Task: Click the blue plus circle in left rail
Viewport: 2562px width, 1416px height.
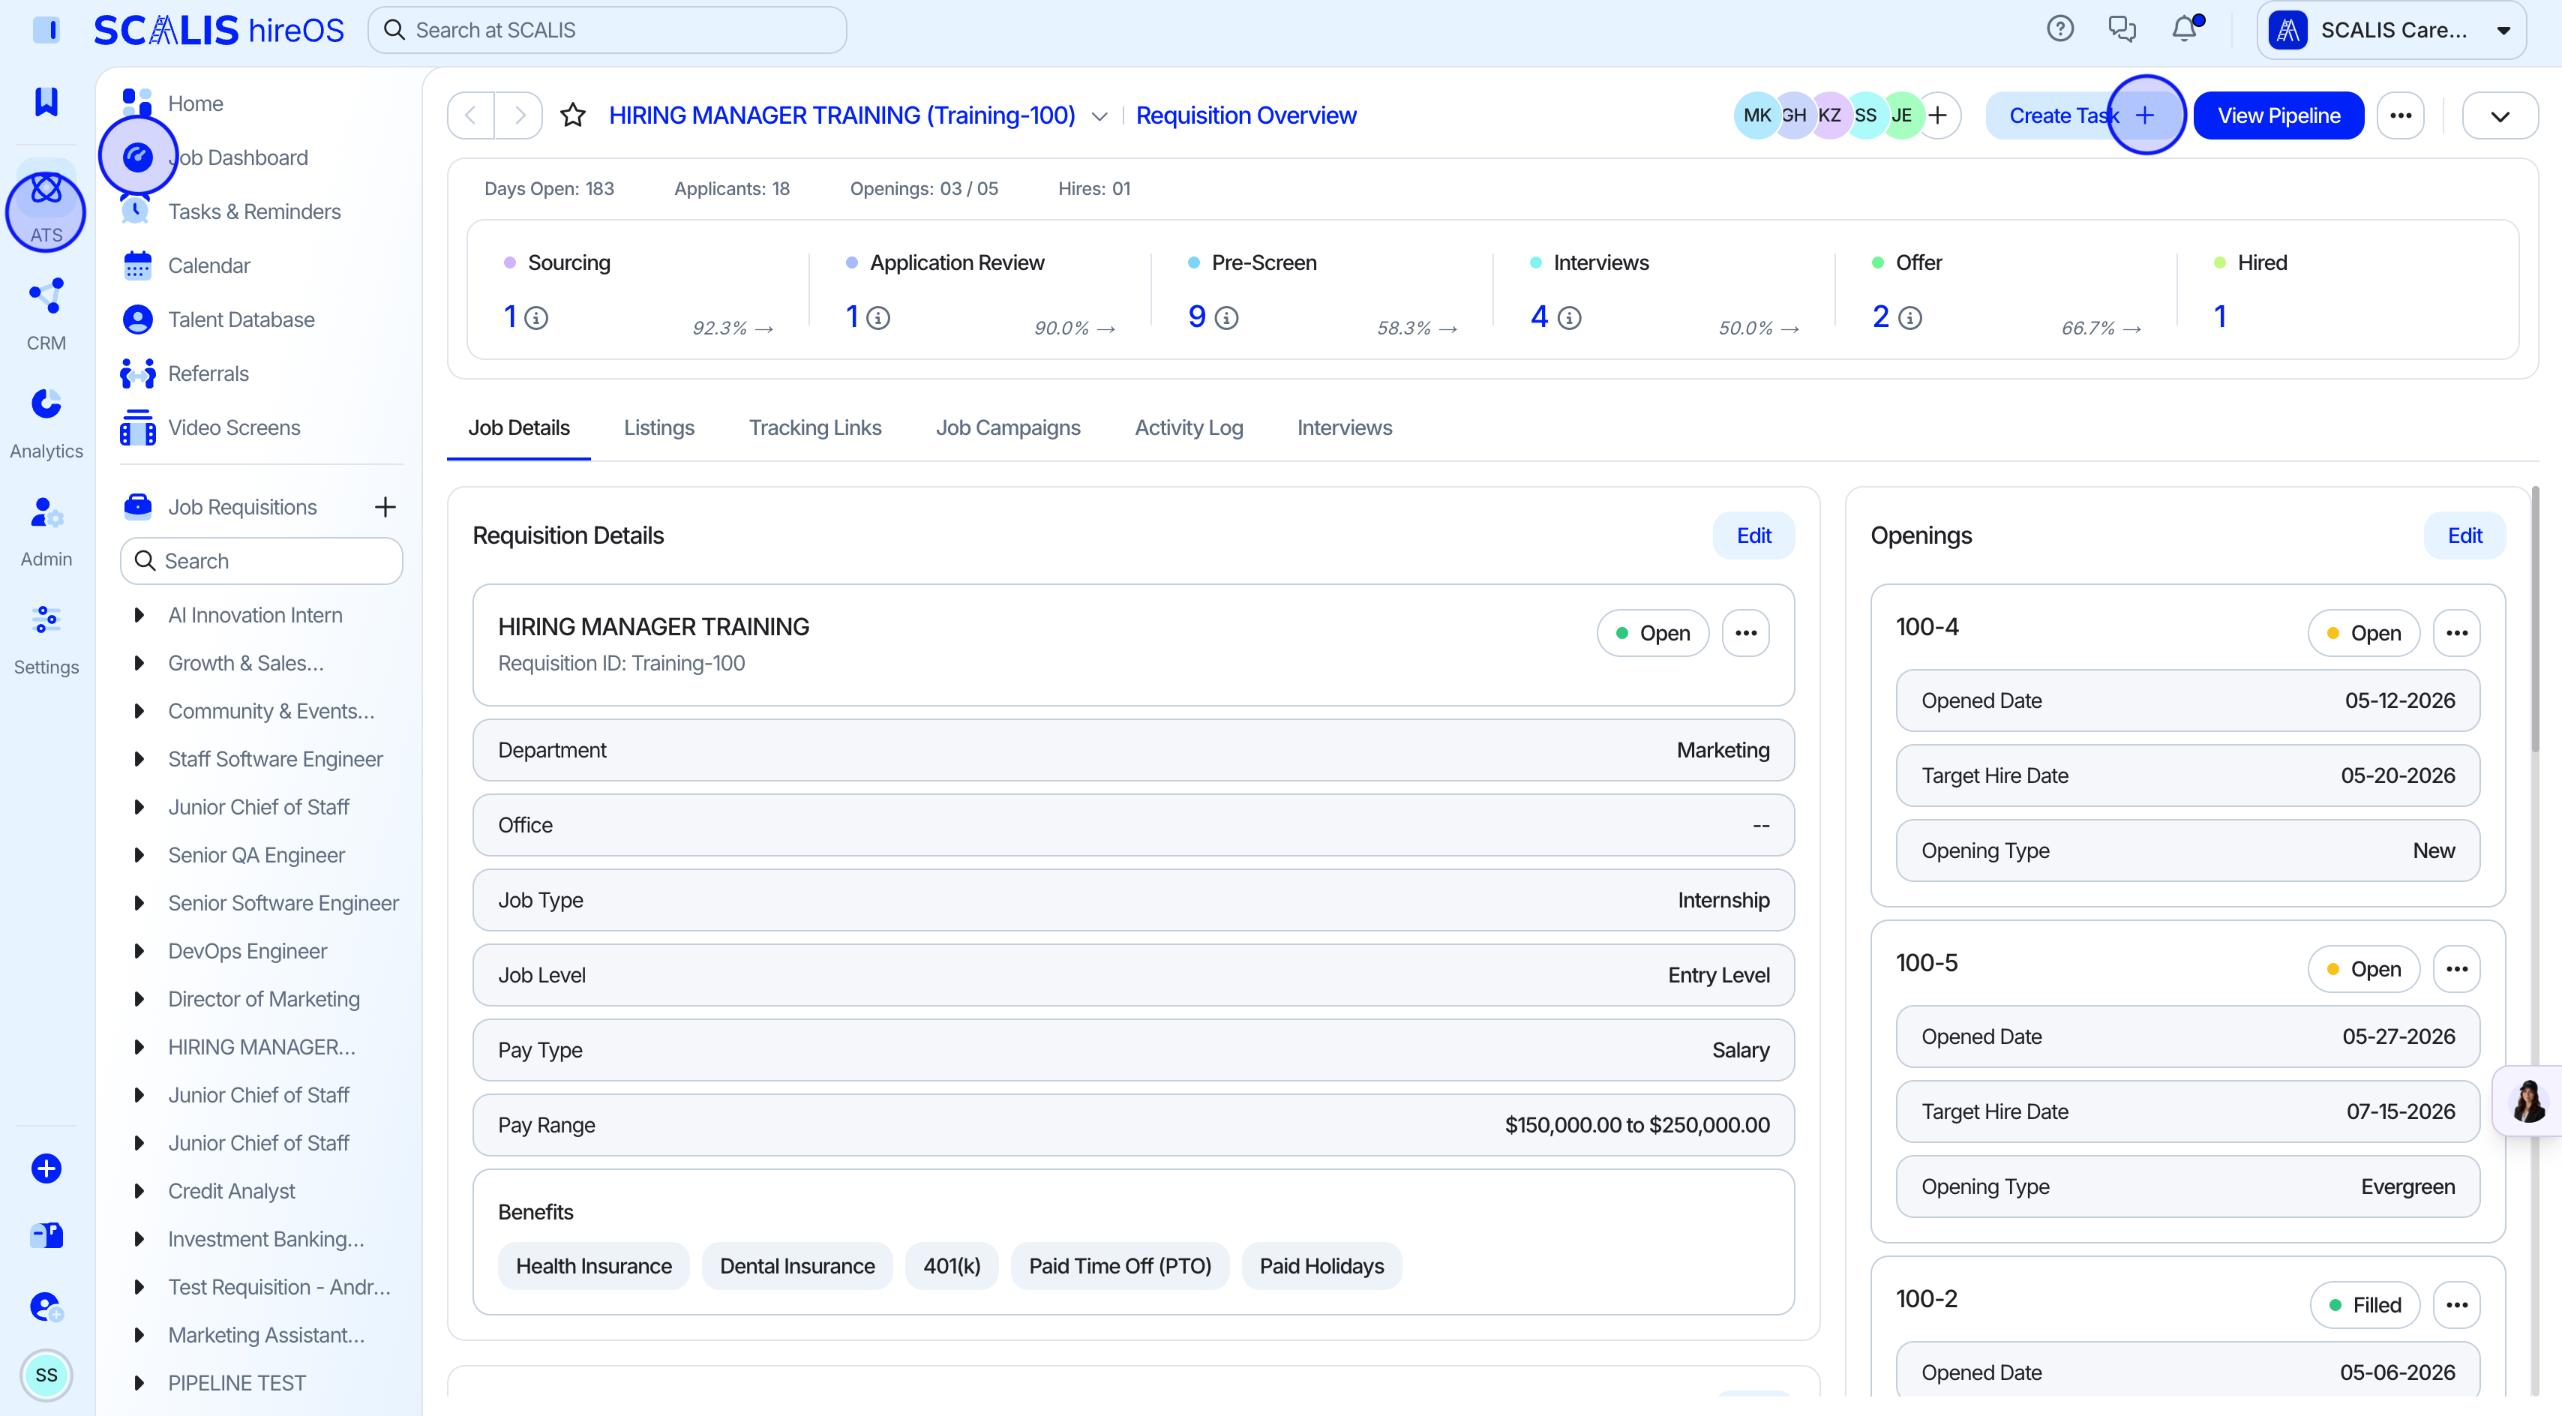Action: pos(46,1168)
